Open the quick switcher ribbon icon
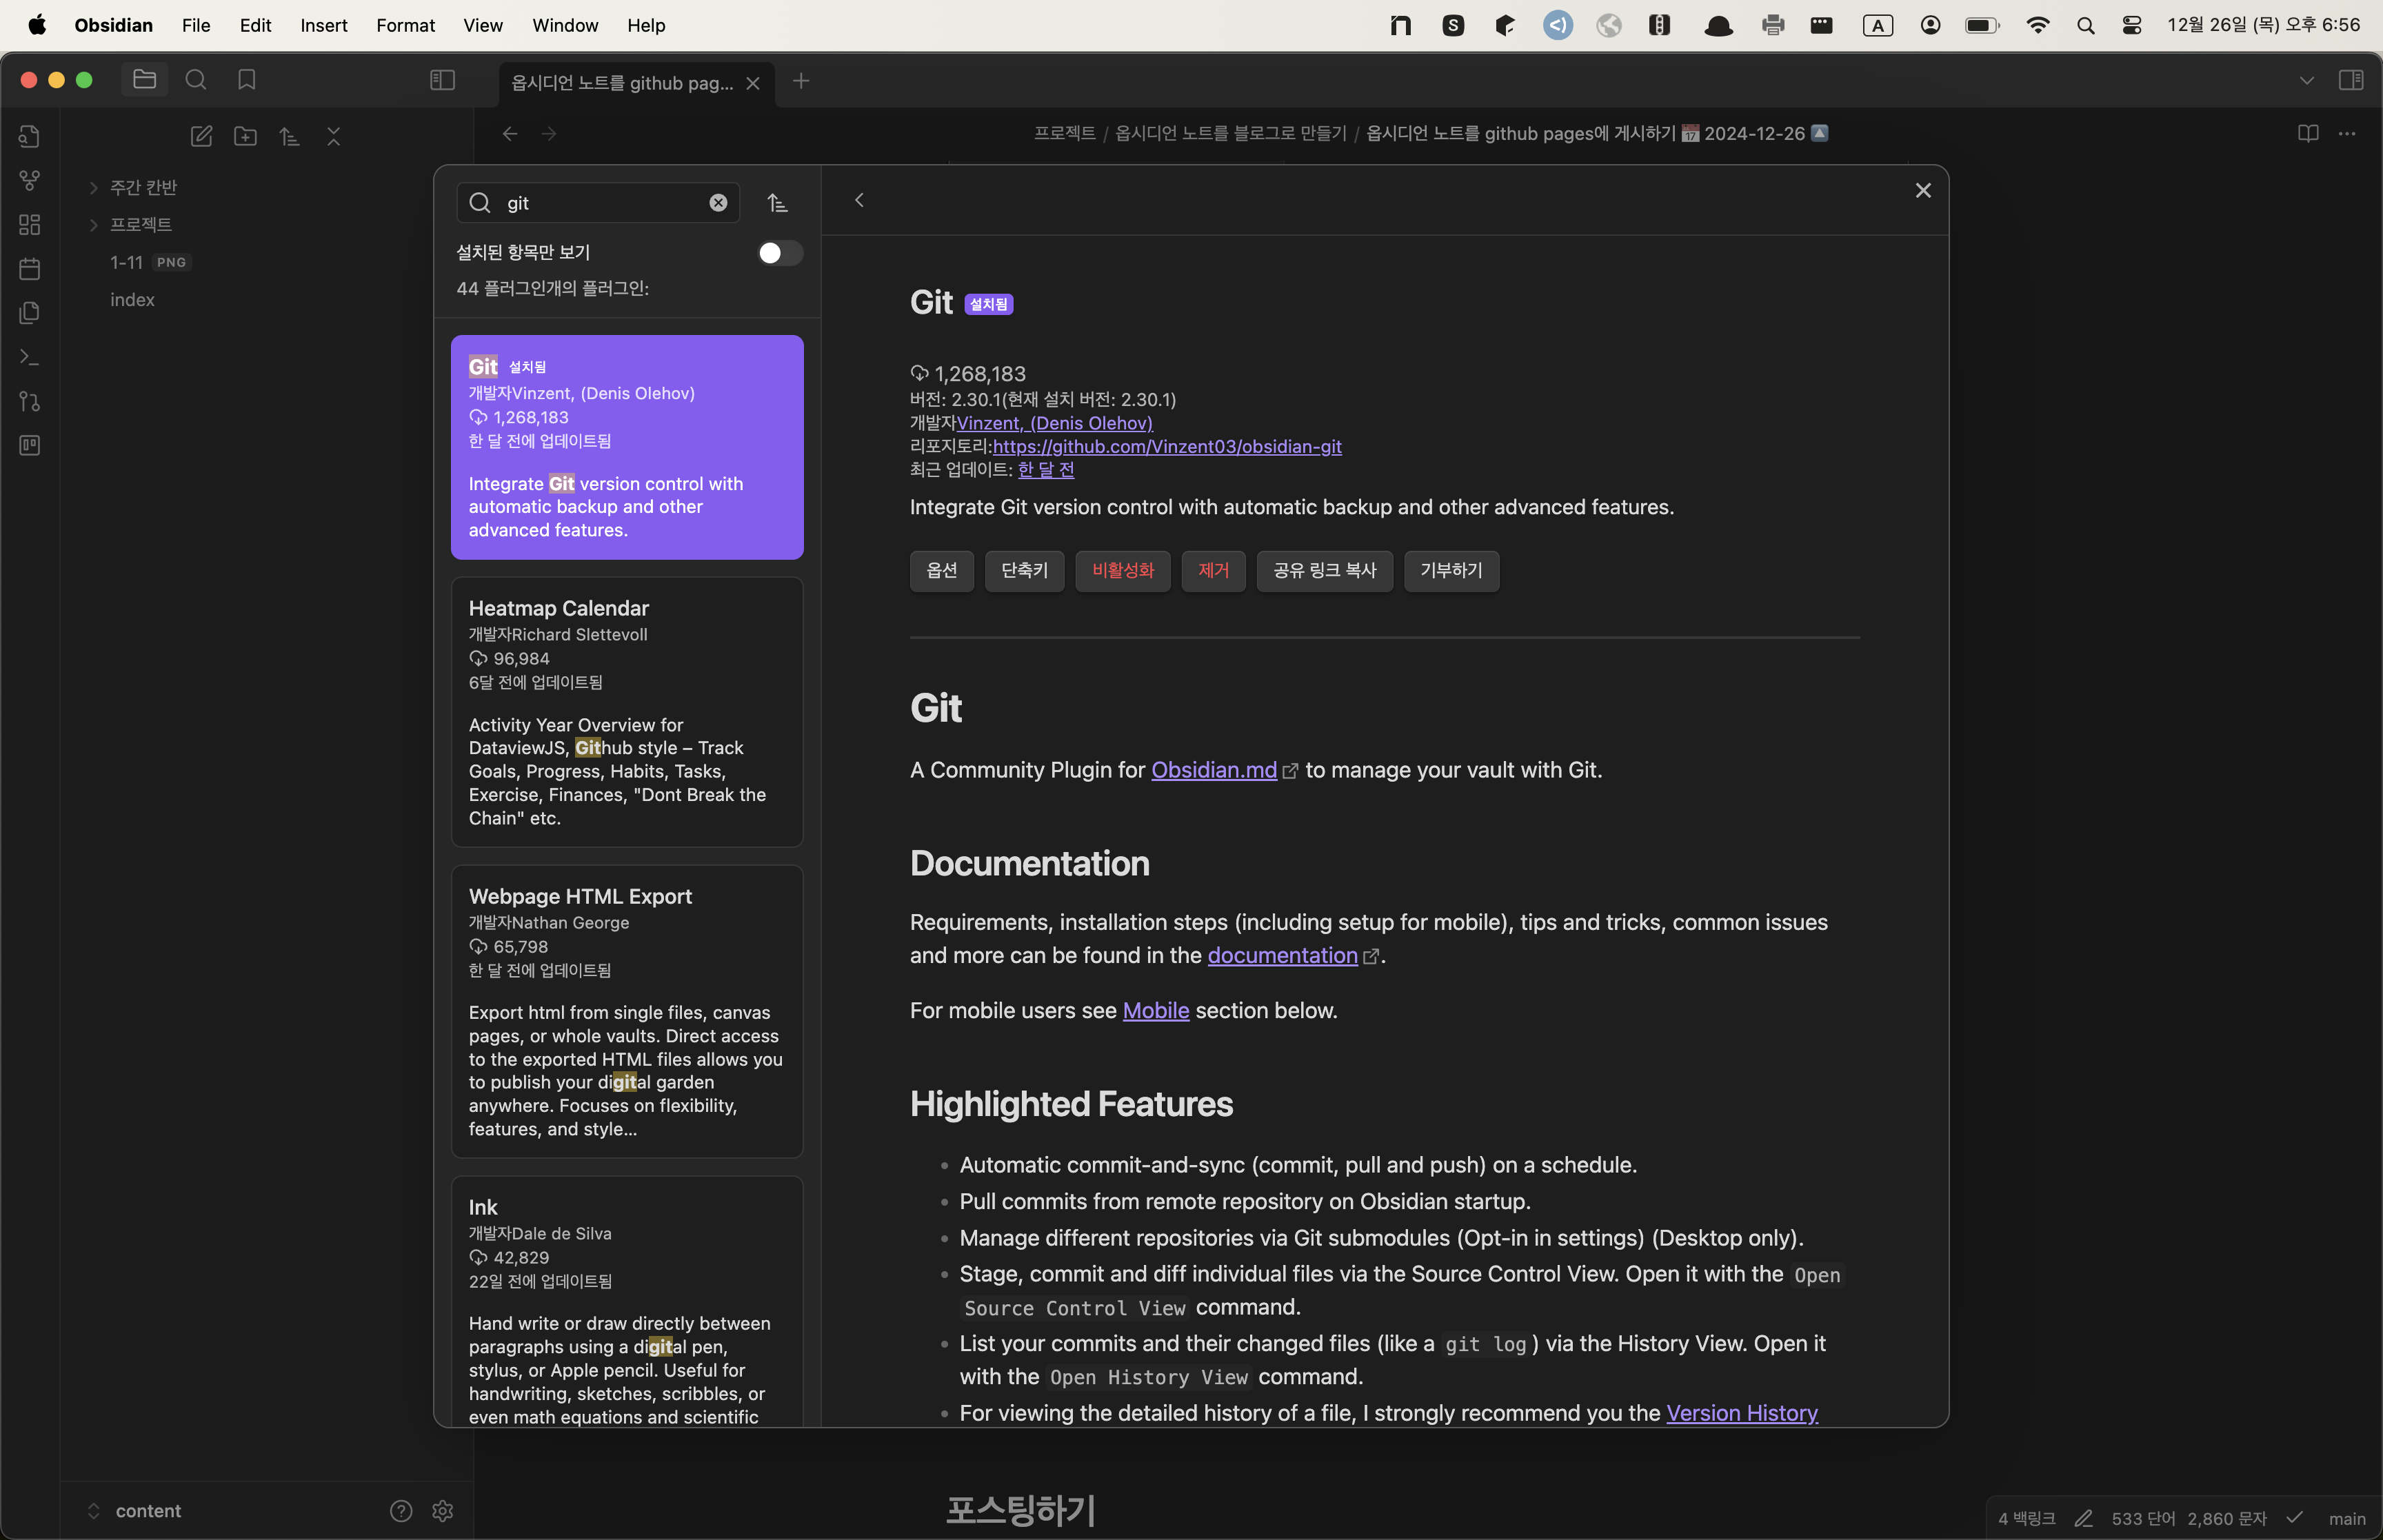Viewport: 2383px width, 1540px height. (x=30, y=136)
